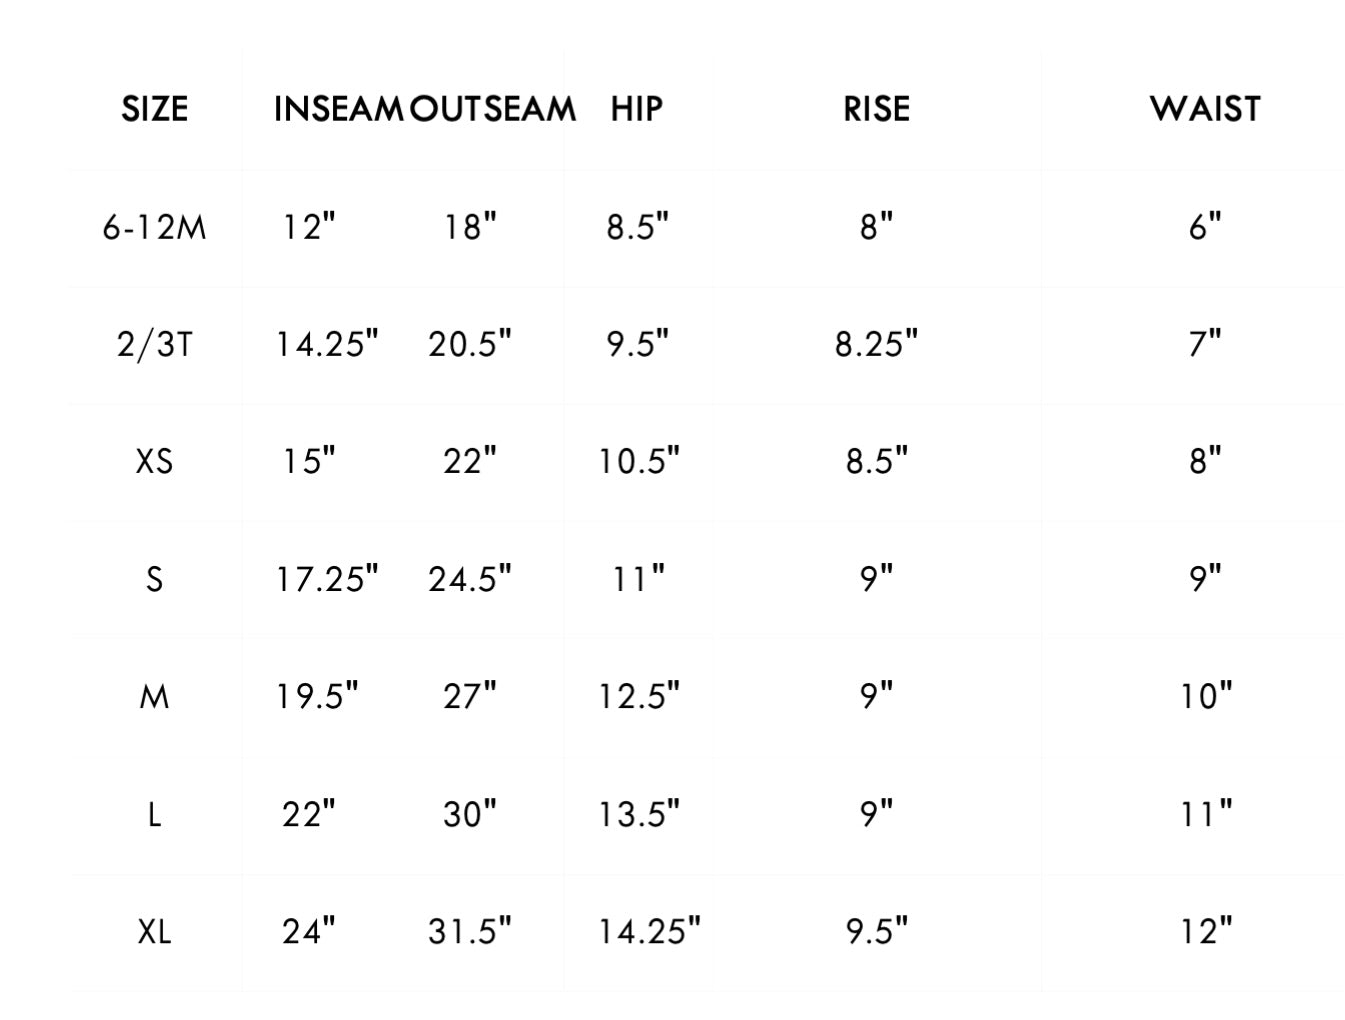Click the 8.25" rise value for 2/3T
Image resolution: width=1345 pixels, height=1020 pixels.
[x=876, y=344]
